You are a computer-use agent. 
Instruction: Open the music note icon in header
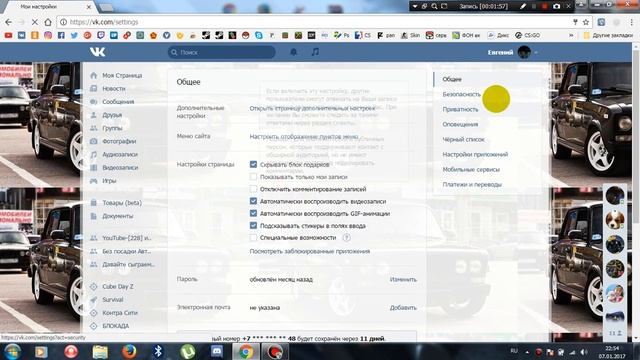click(315, 52)
